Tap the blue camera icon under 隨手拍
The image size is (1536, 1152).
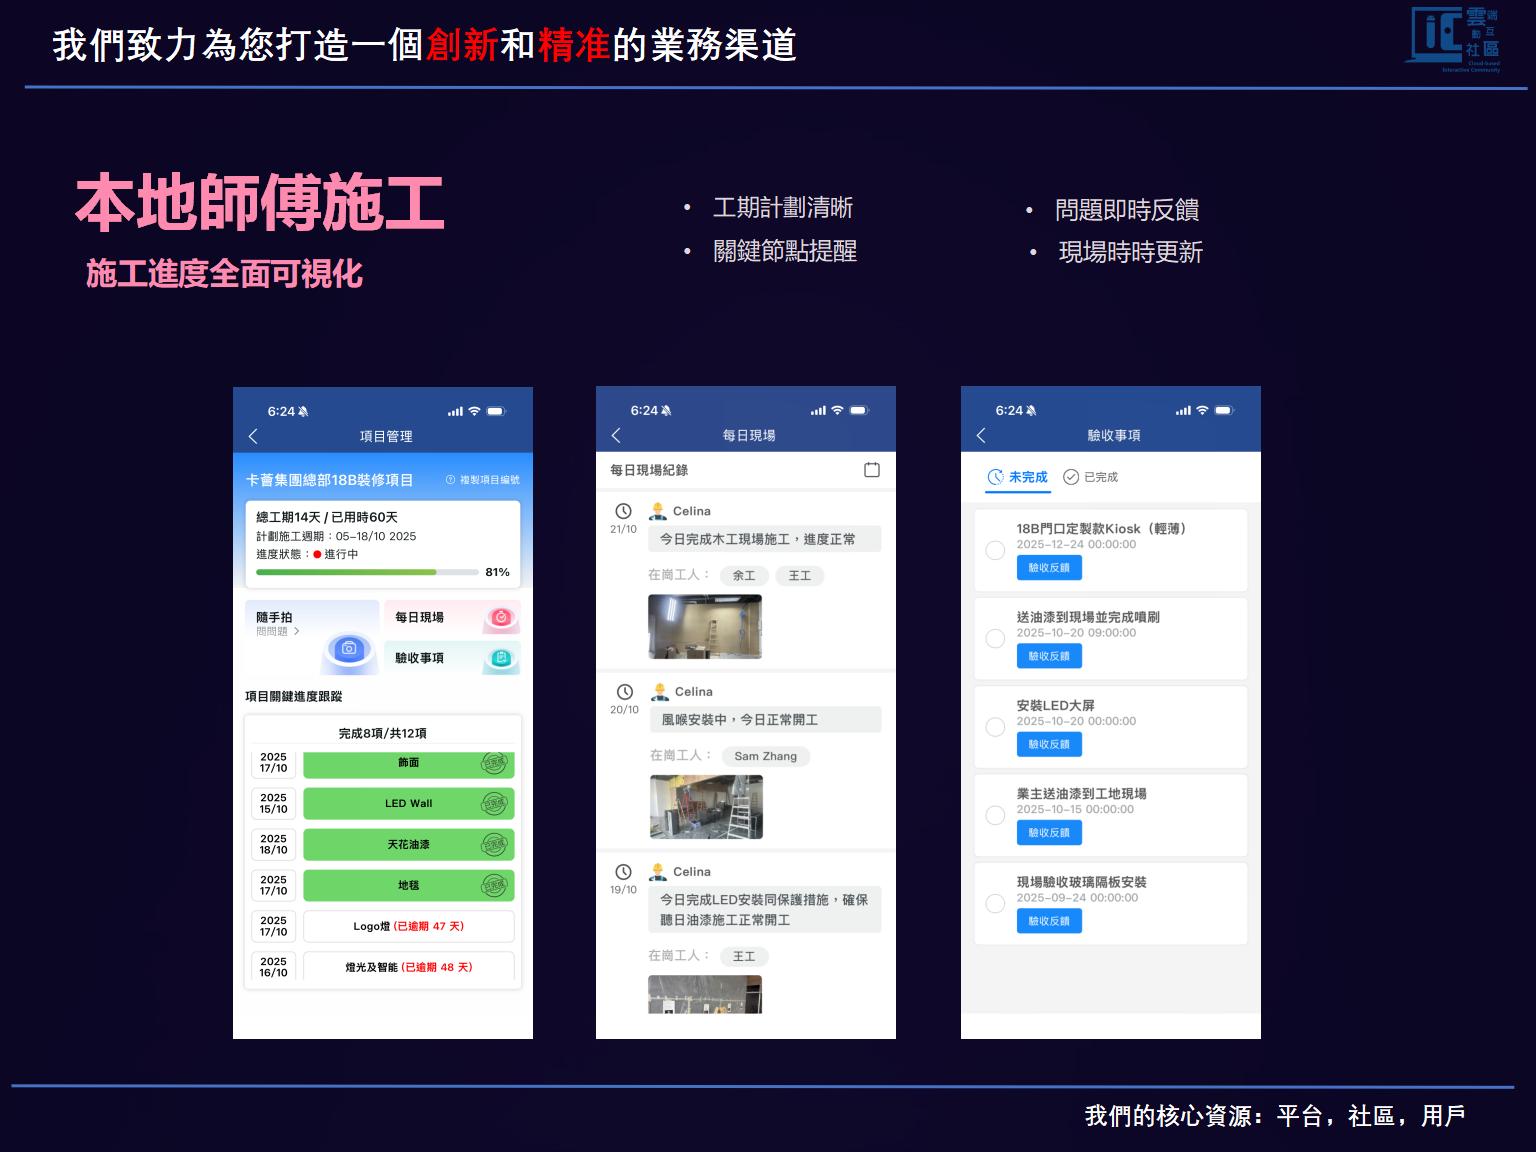tap(348, 648)
